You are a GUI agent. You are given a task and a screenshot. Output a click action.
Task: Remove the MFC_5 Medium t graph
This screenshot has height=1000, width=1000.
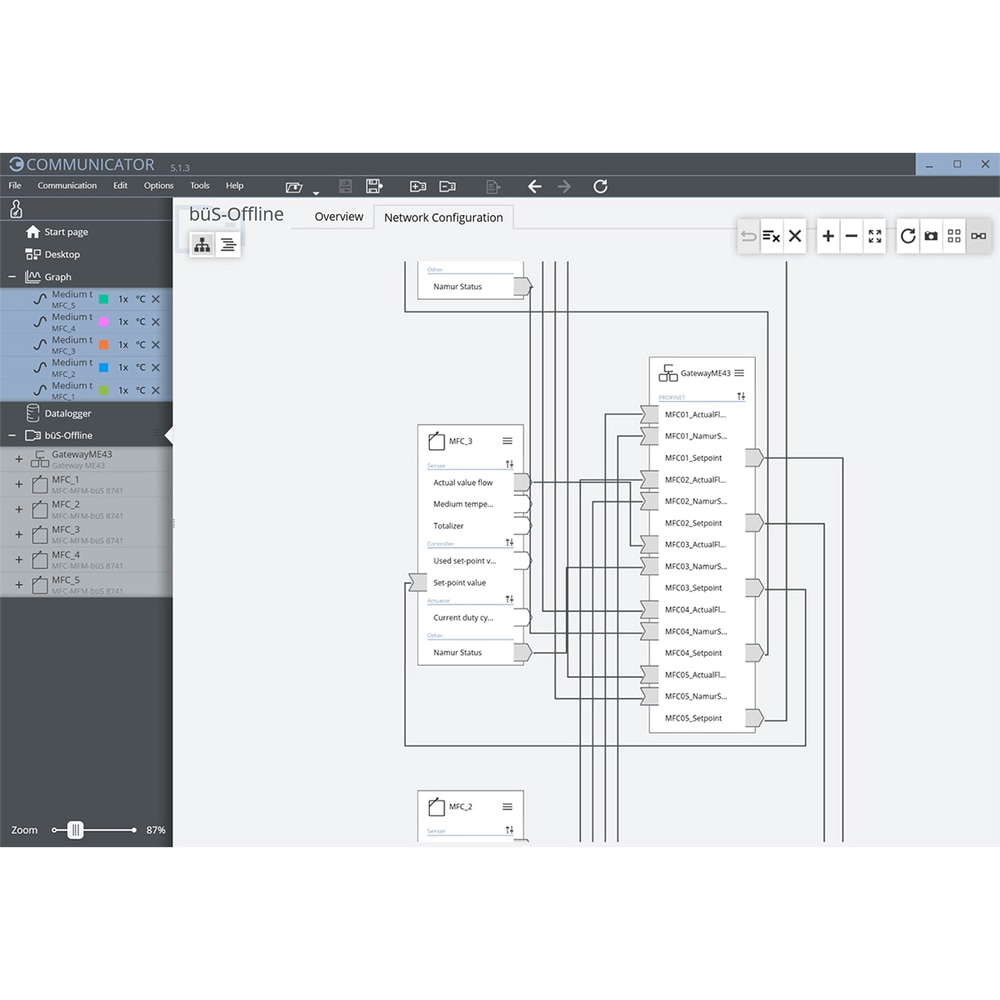156,299
